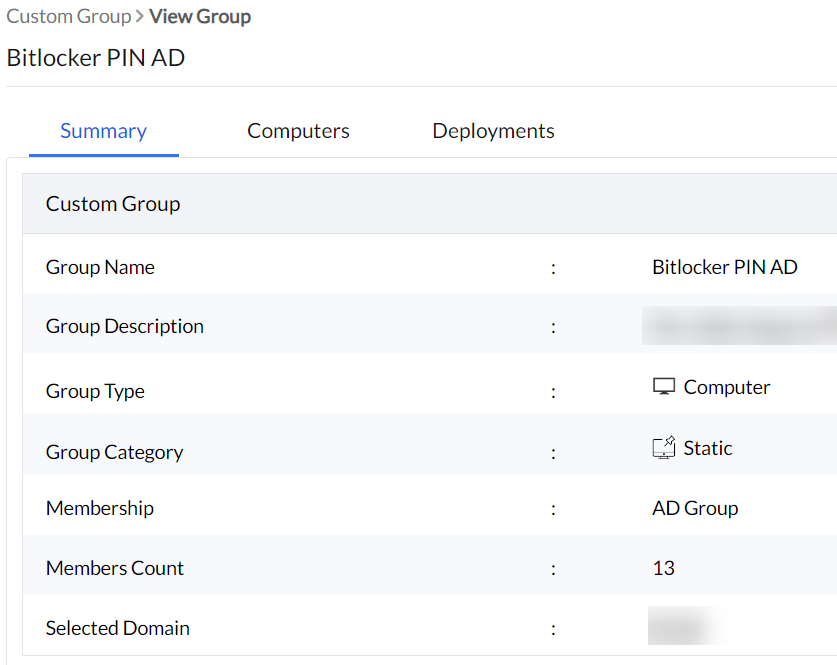837x665 pixels.
Task: Go back via Custom Group breadcrumb link
Action: tap(68, 17)
